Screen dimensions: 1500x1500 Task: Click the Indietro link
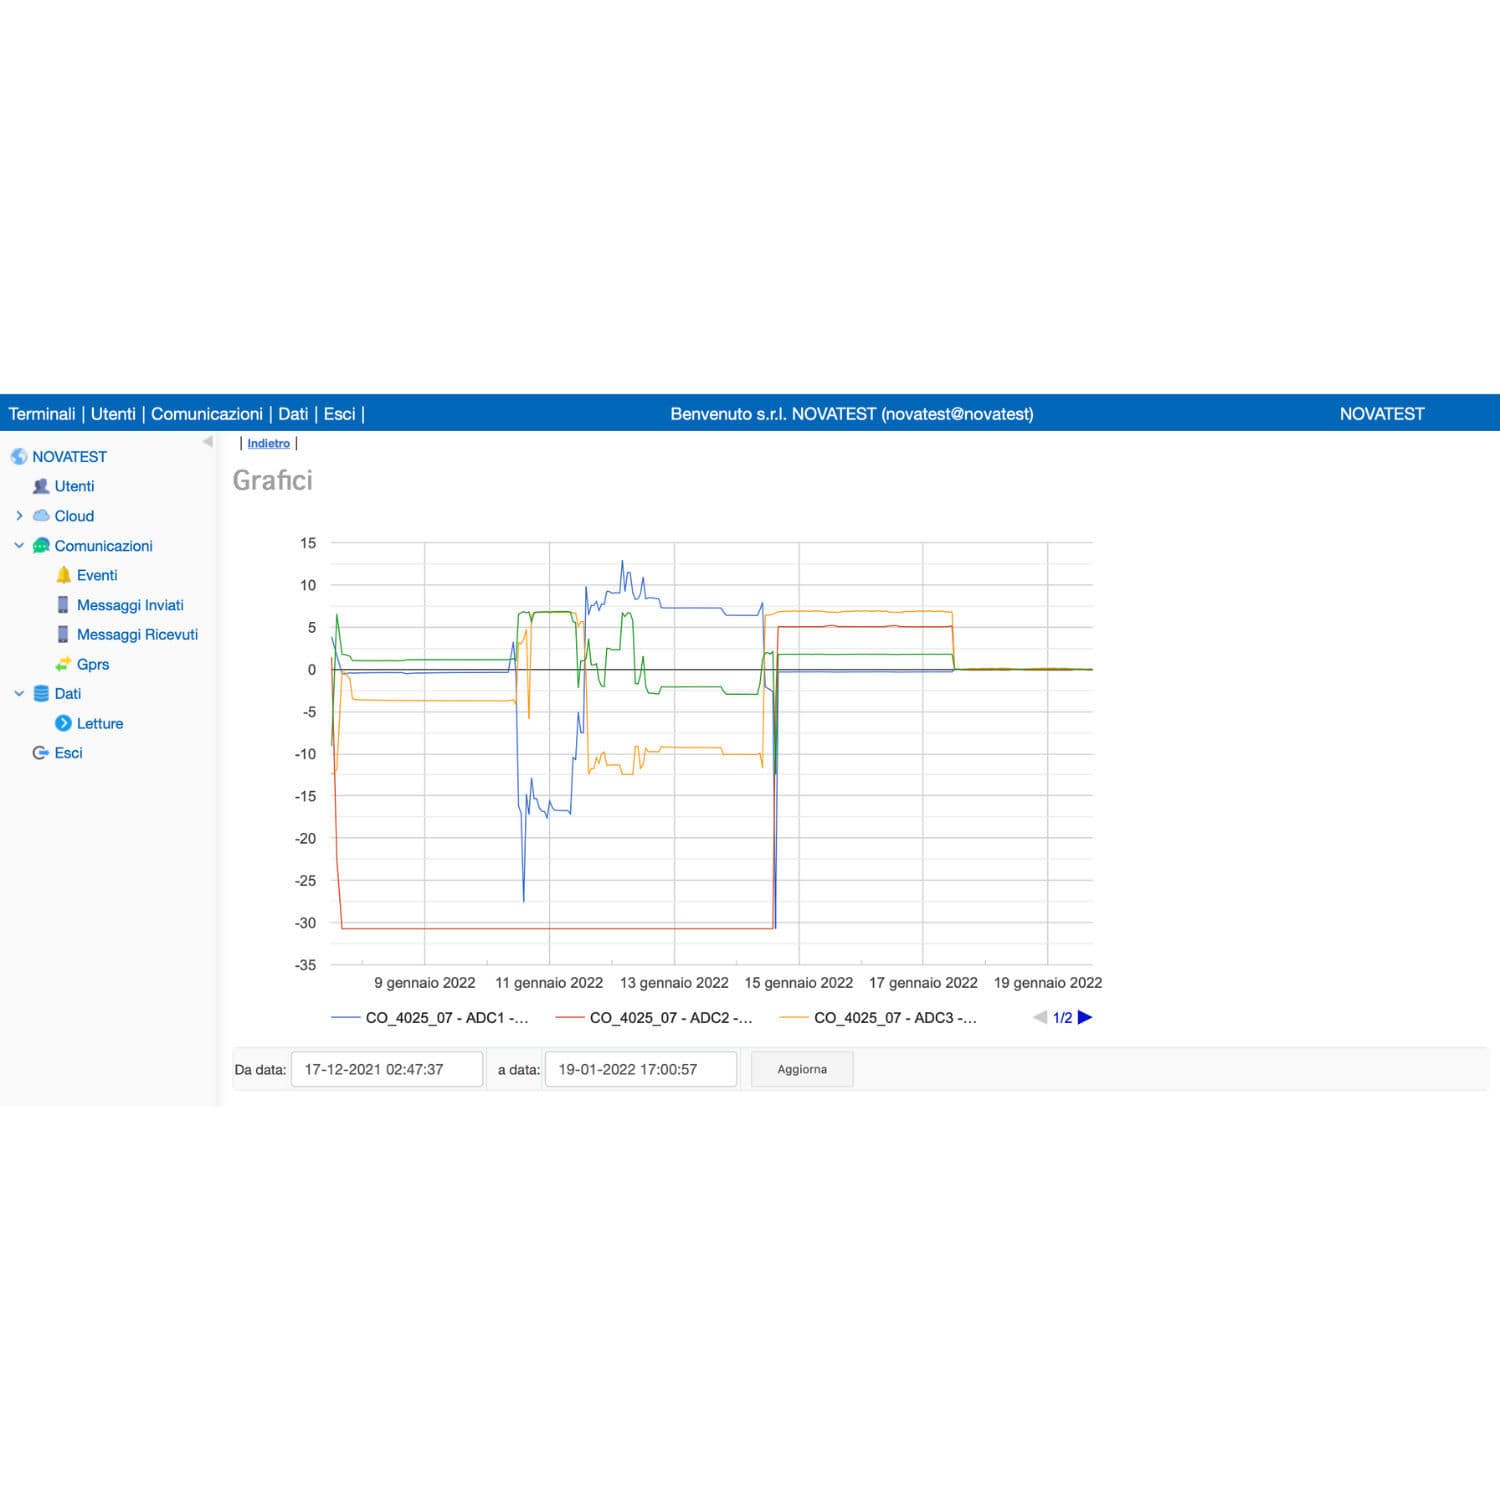coord(267,443)
